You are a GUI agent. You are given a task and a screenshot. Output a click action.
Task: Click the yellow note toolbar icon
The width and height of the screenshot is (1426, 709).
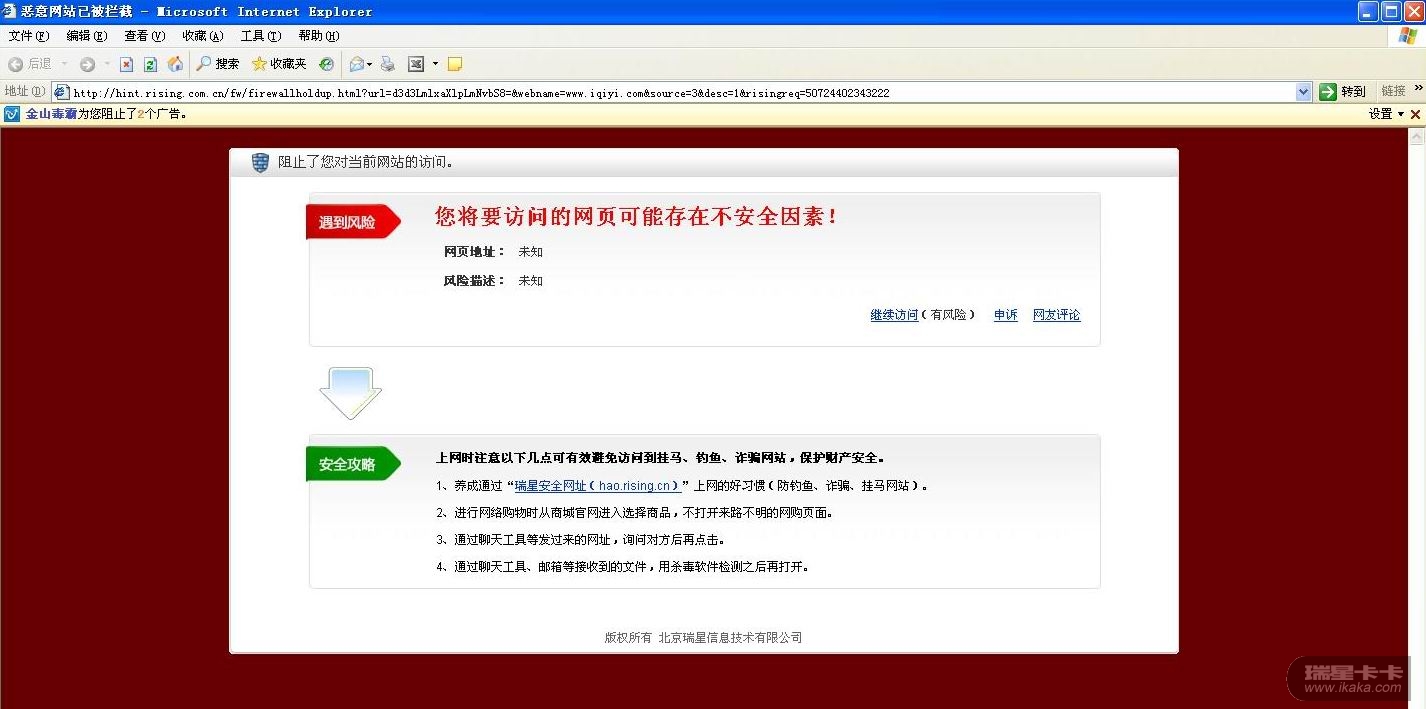point(455,64)
